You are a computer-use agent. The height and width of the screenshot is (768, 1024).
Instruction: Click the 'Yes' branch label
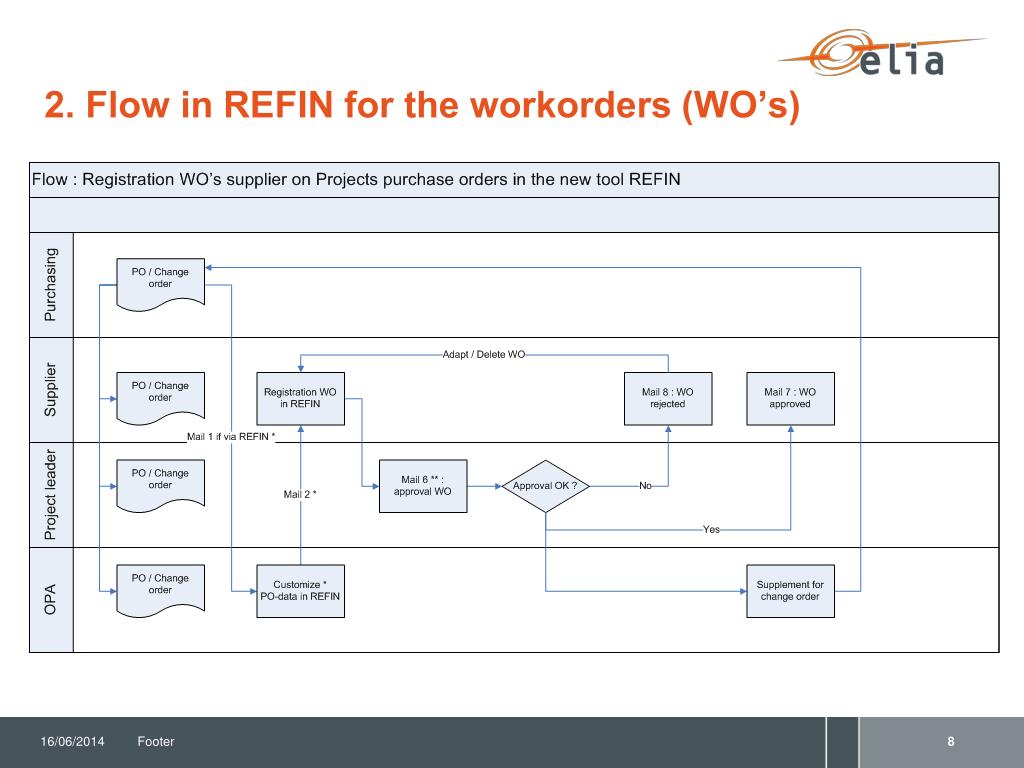tap(711, 530)
